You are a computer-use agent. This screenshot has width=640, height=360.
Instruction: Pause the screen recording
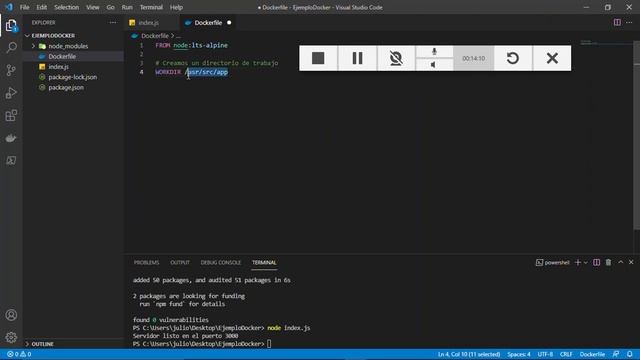(357, 58)
